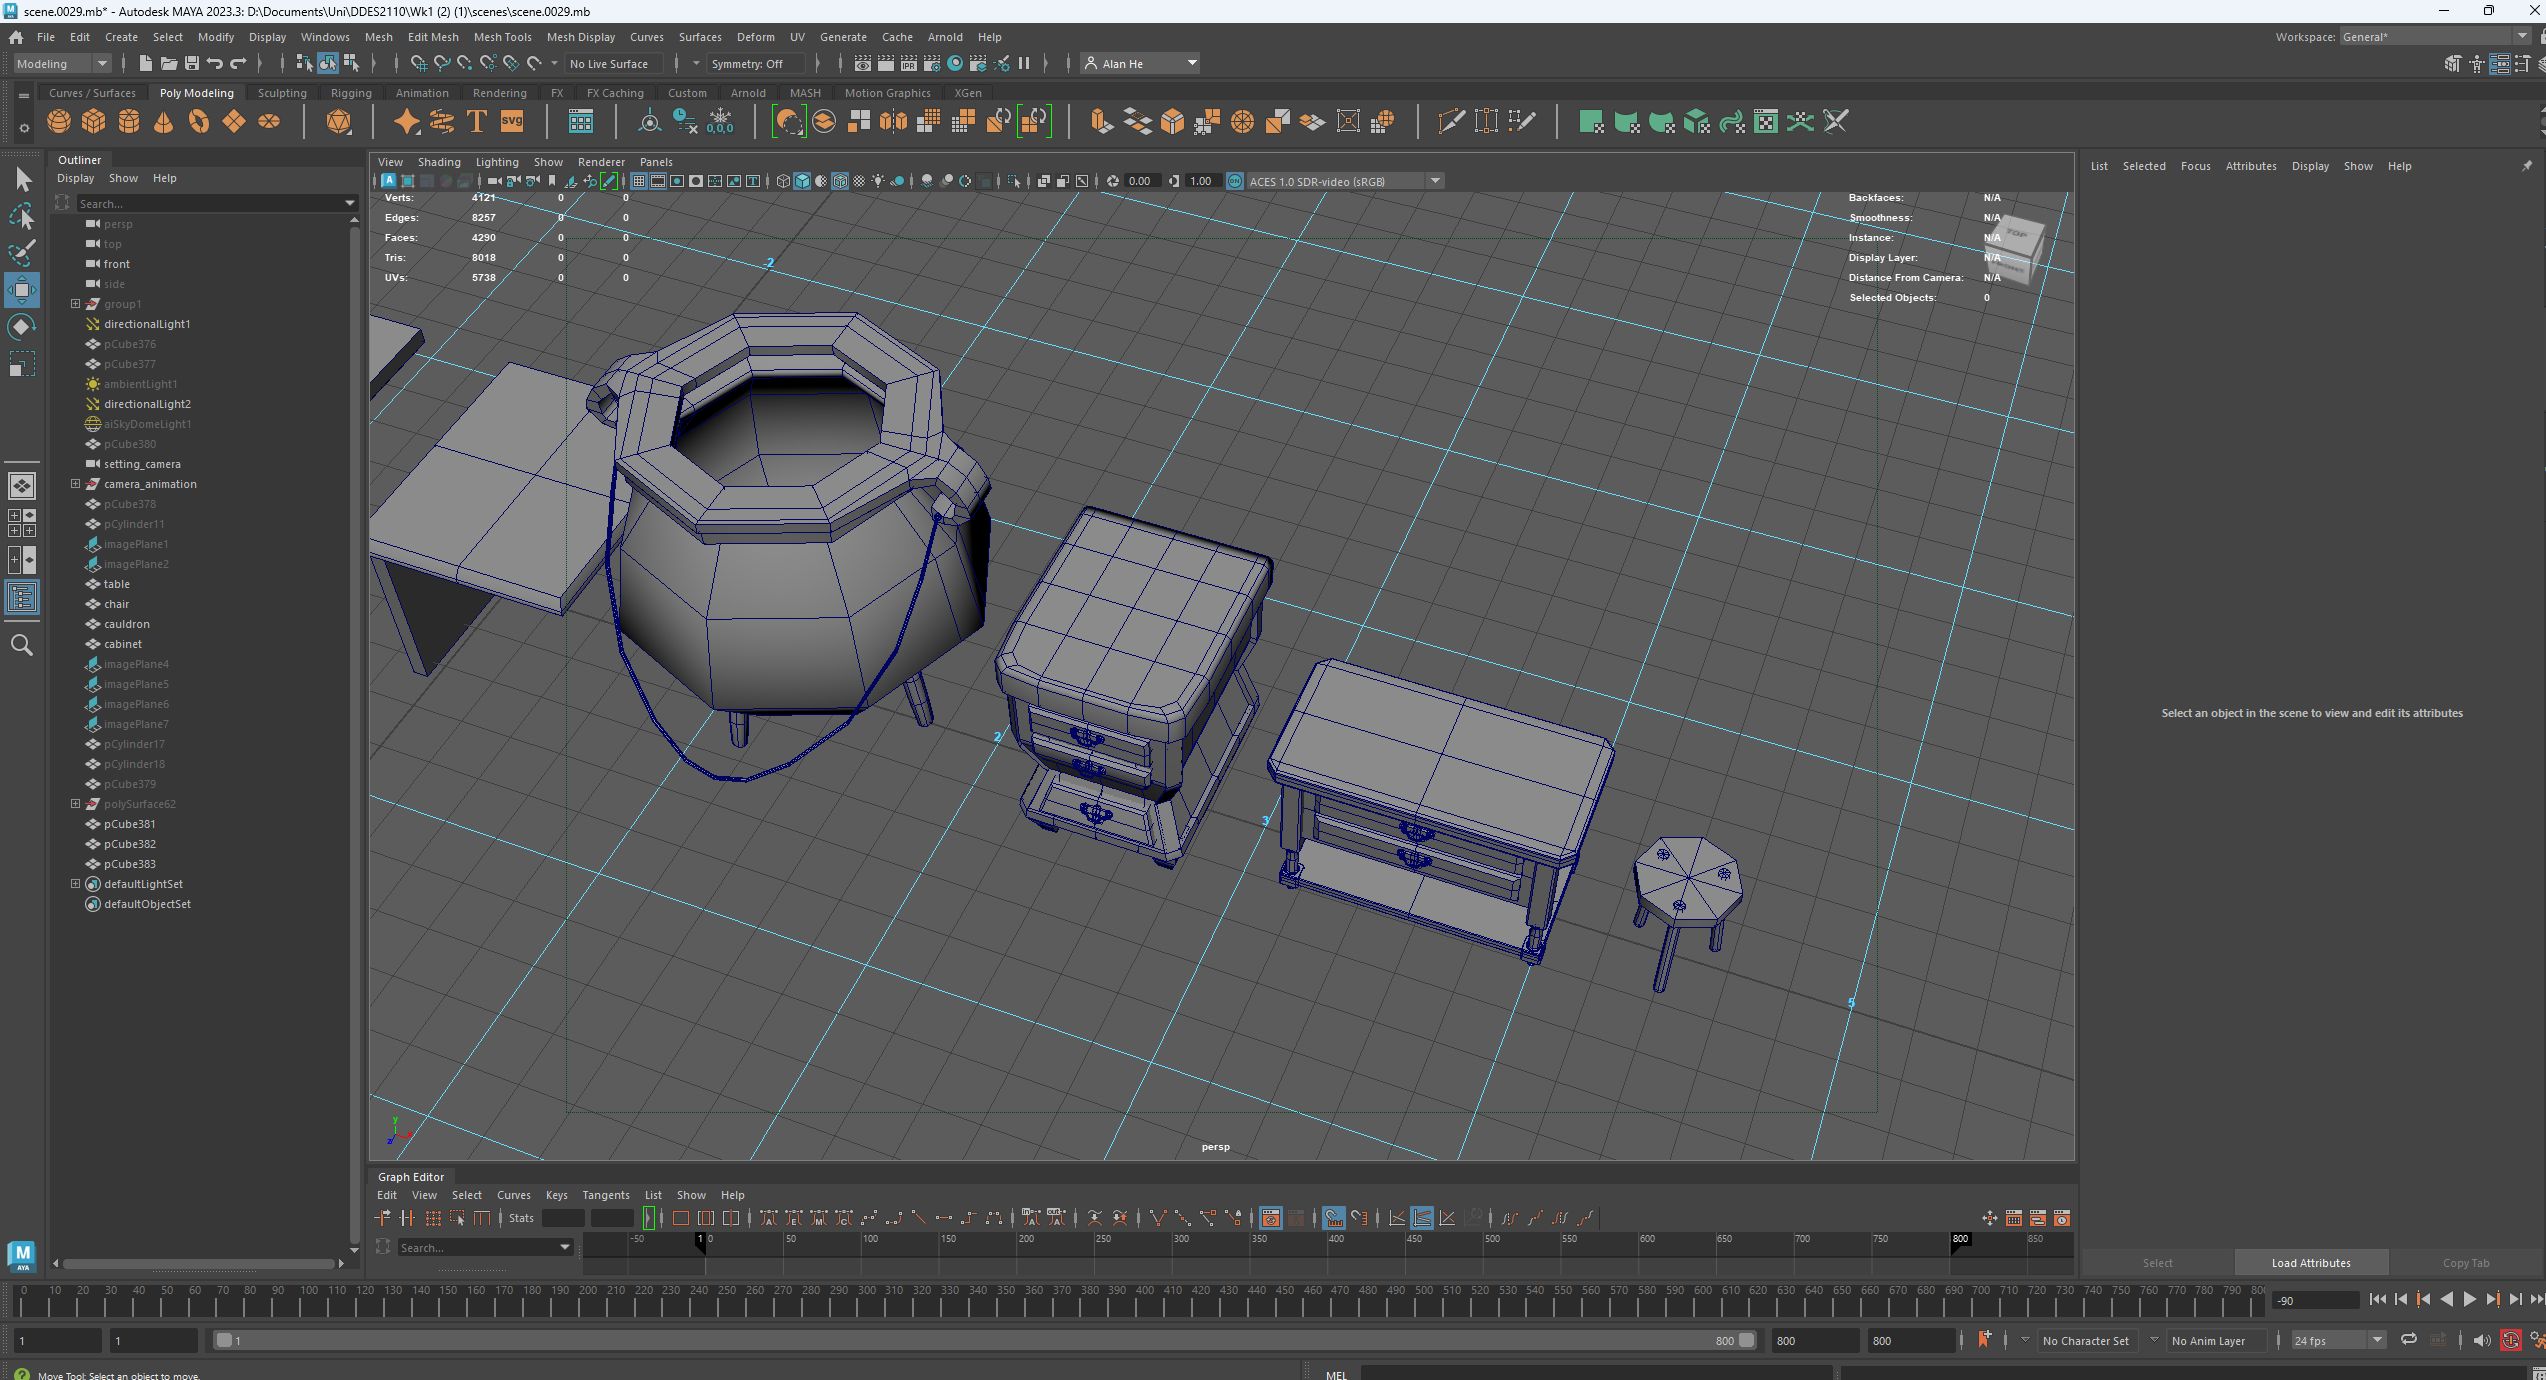Image resolution: width=2546 pixels, height=1380 pixels.
Task: Expand the camera_animation node in Outliner
Action: coord(75,484)
